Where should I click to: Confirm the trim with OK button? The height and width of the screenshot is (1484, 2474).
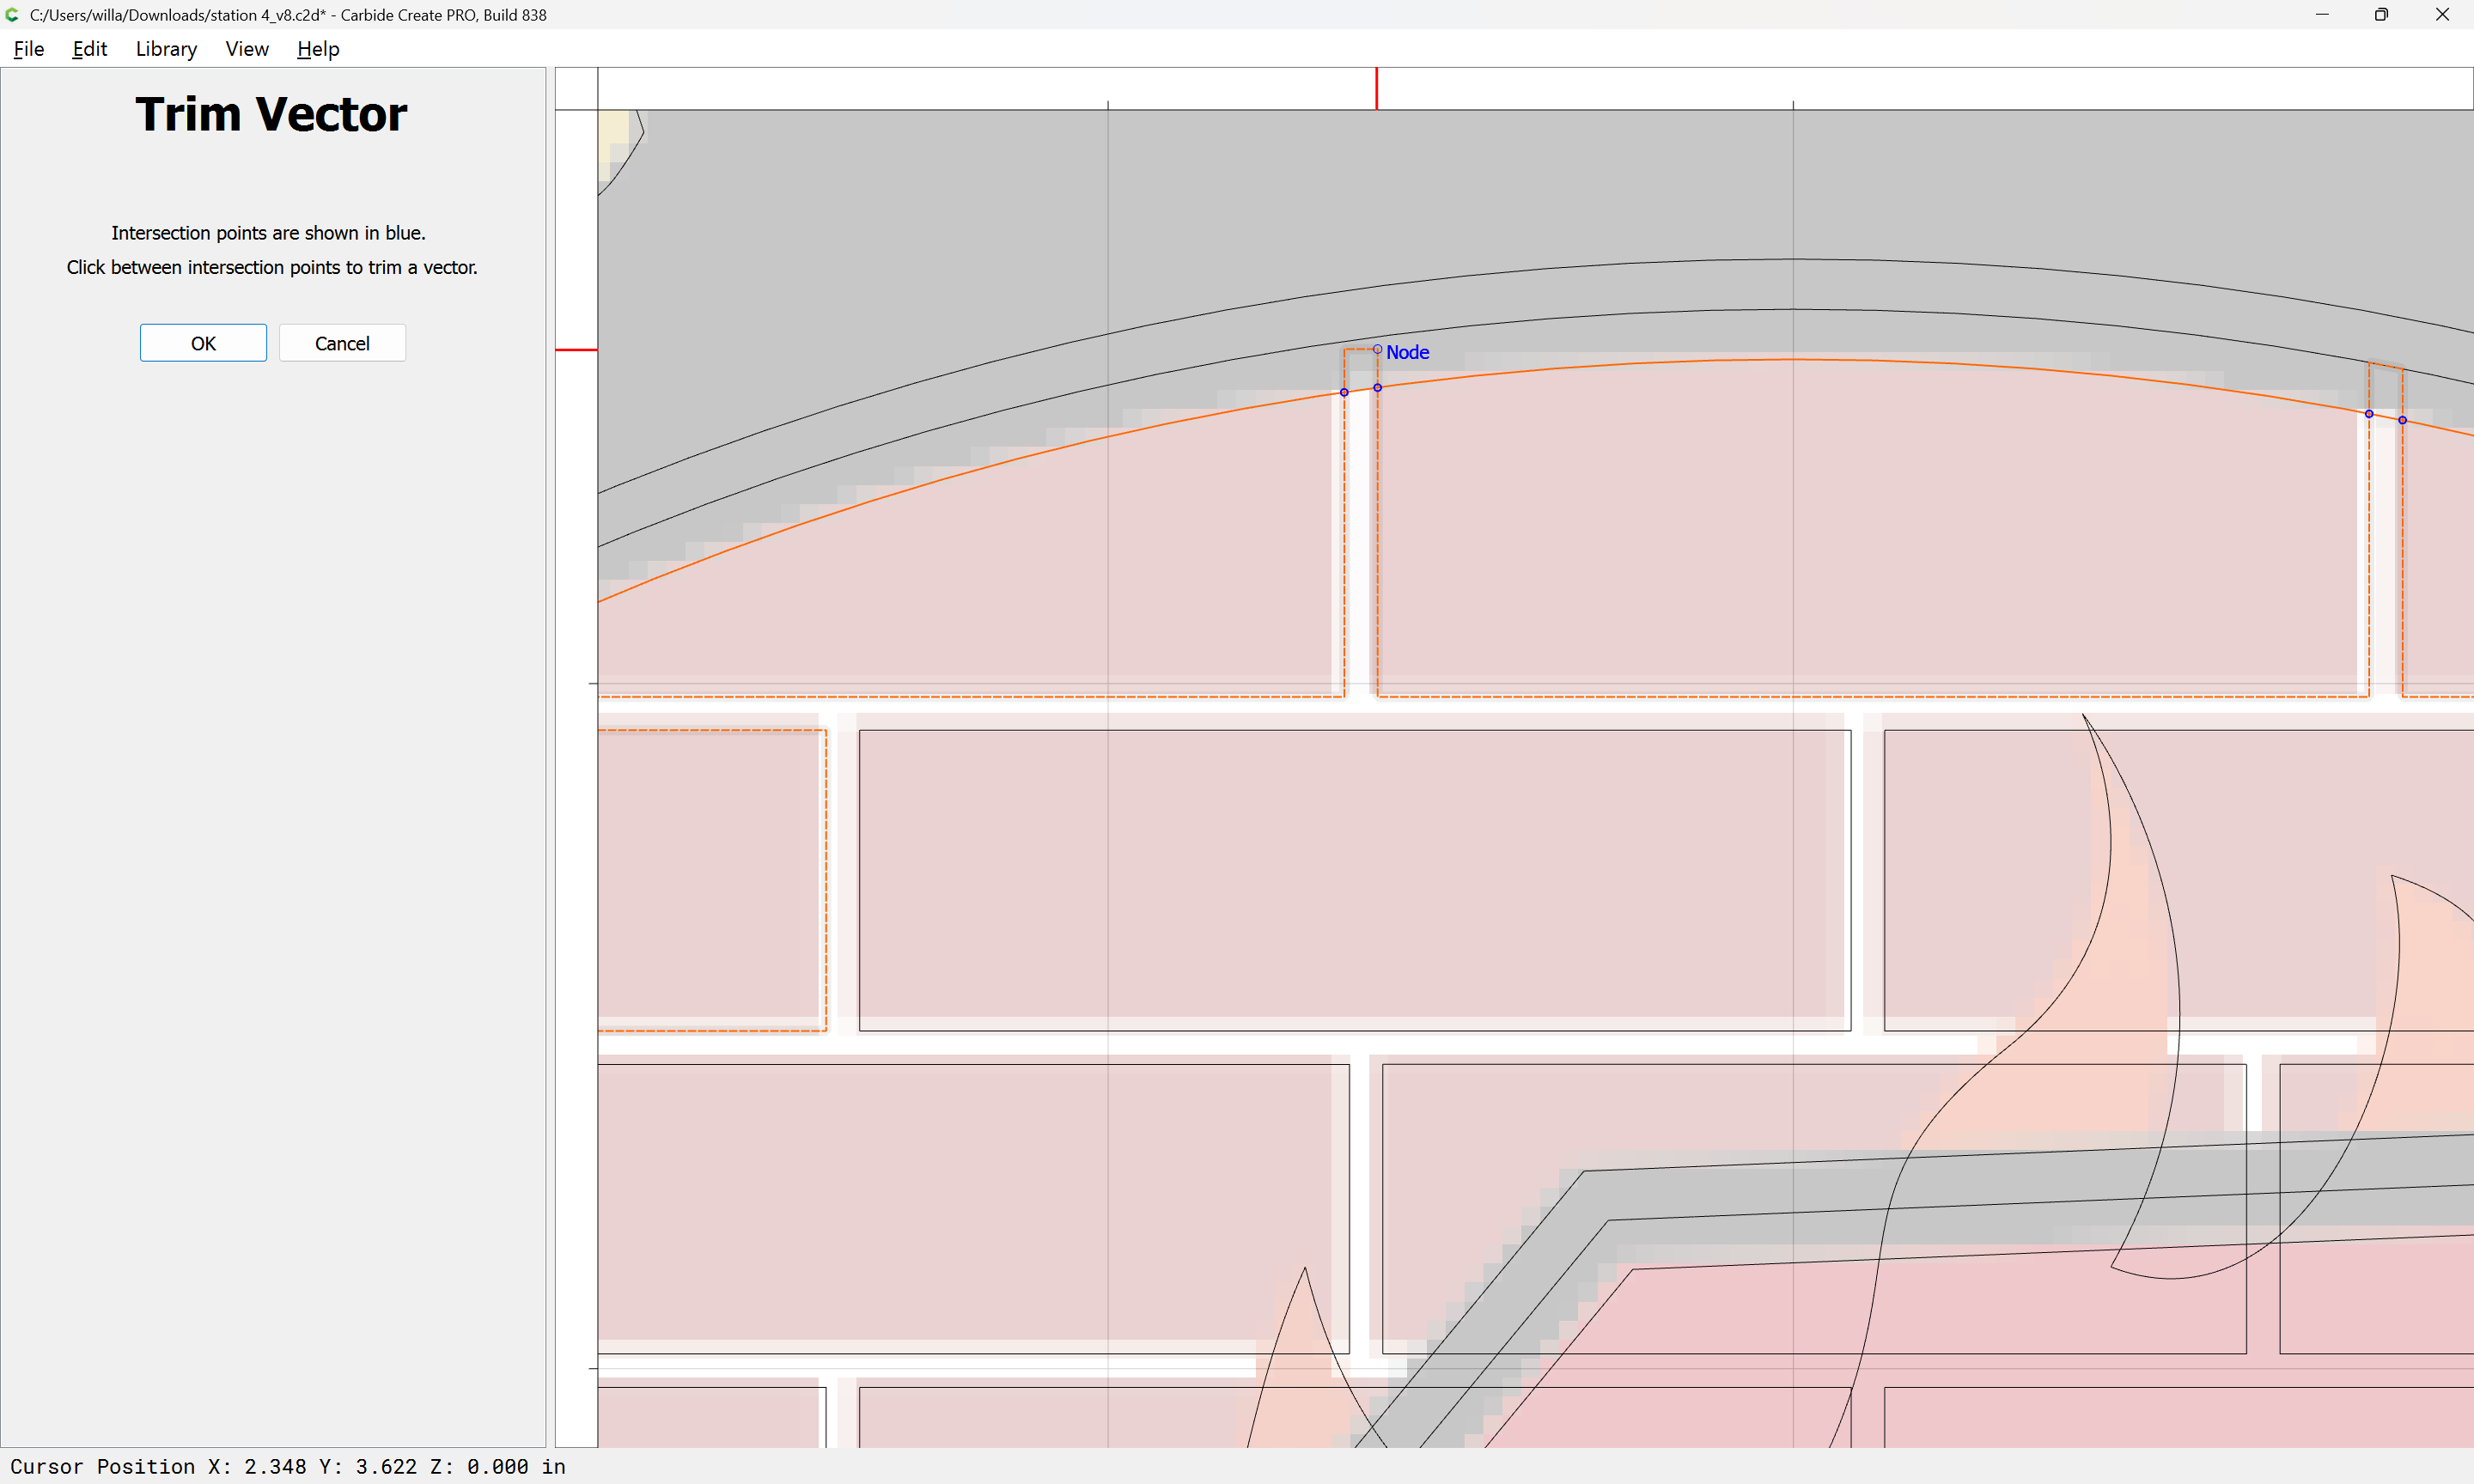point(203,343)
